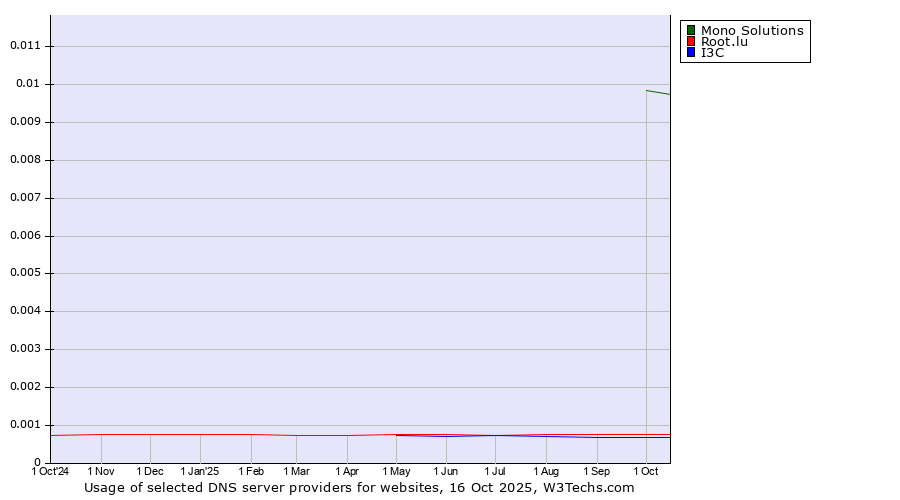
Task: Select the Mono Solutions legend label
Action: (751, 30)
